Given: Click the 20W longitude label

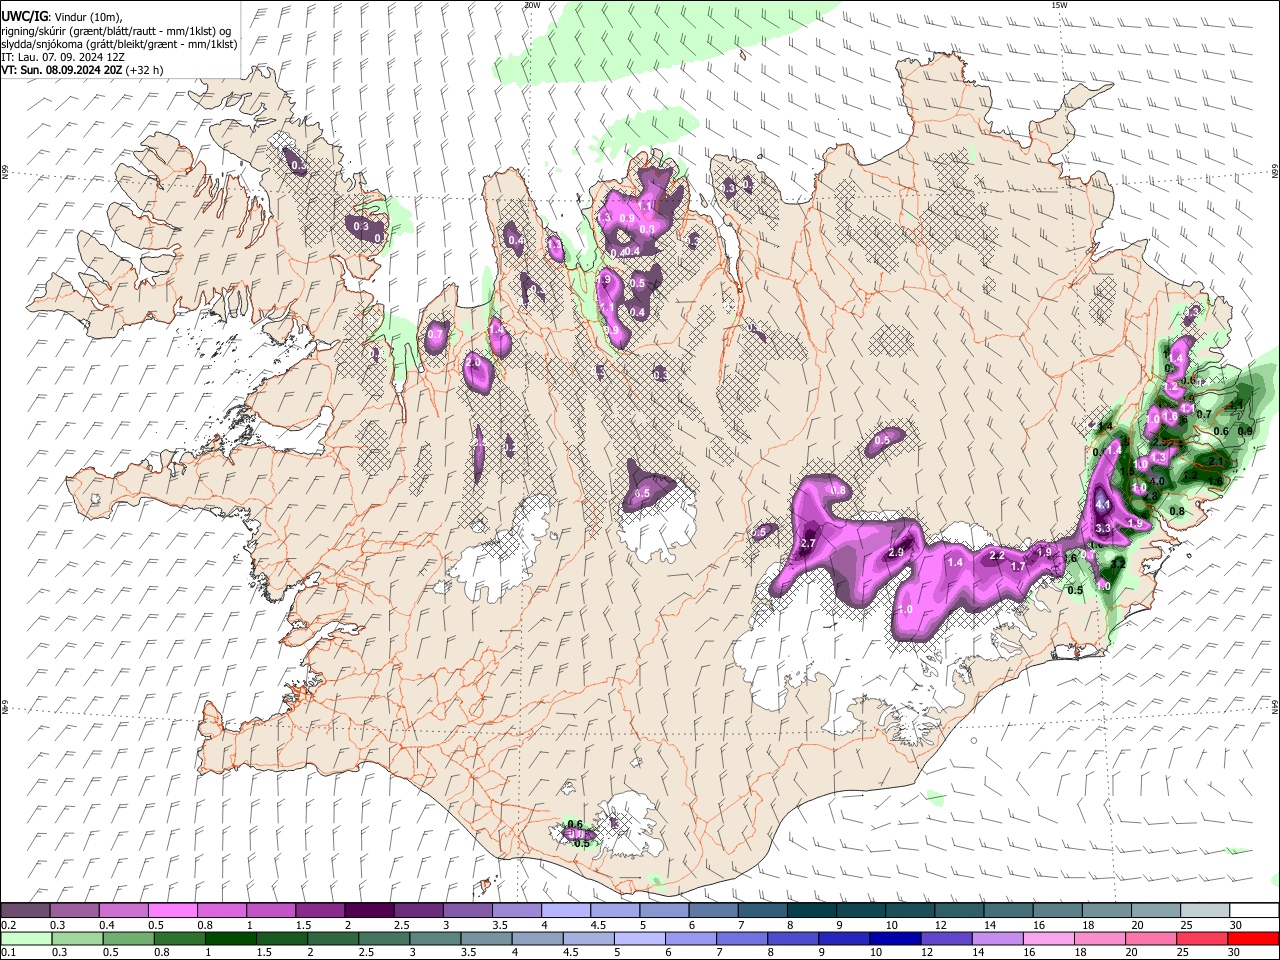Looking at the screenshot, I should [532, 5].
